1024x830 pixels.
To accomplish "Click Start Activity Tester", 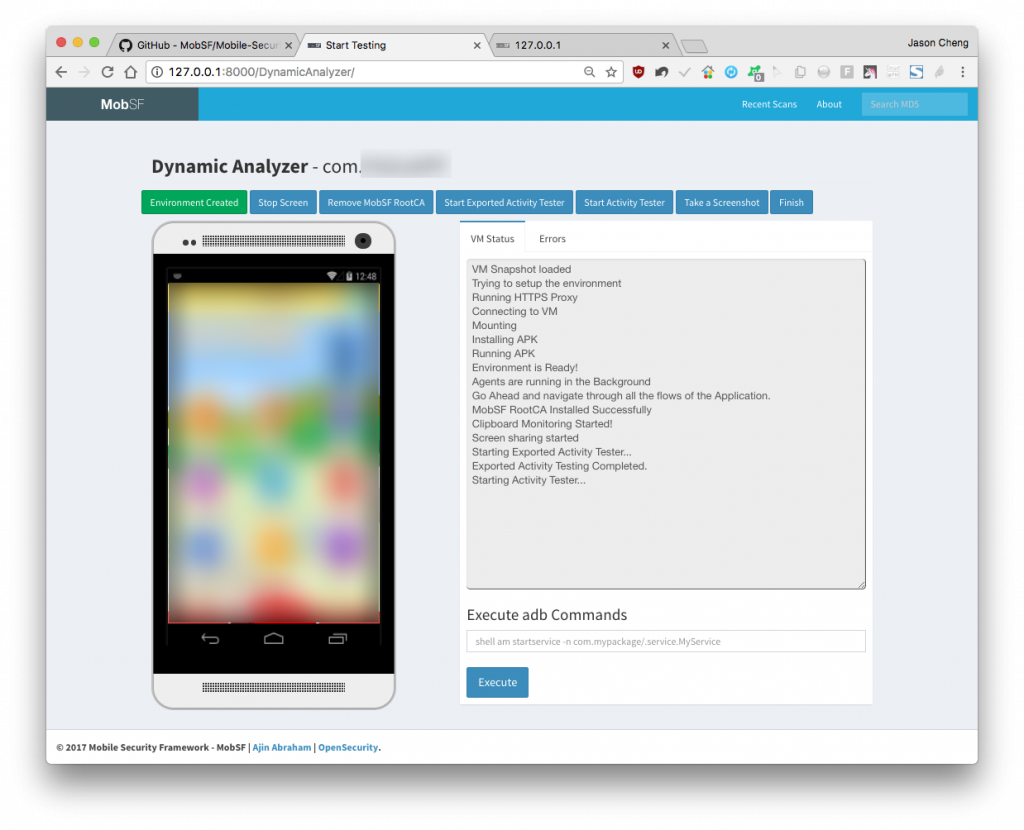I will point(624,202).
